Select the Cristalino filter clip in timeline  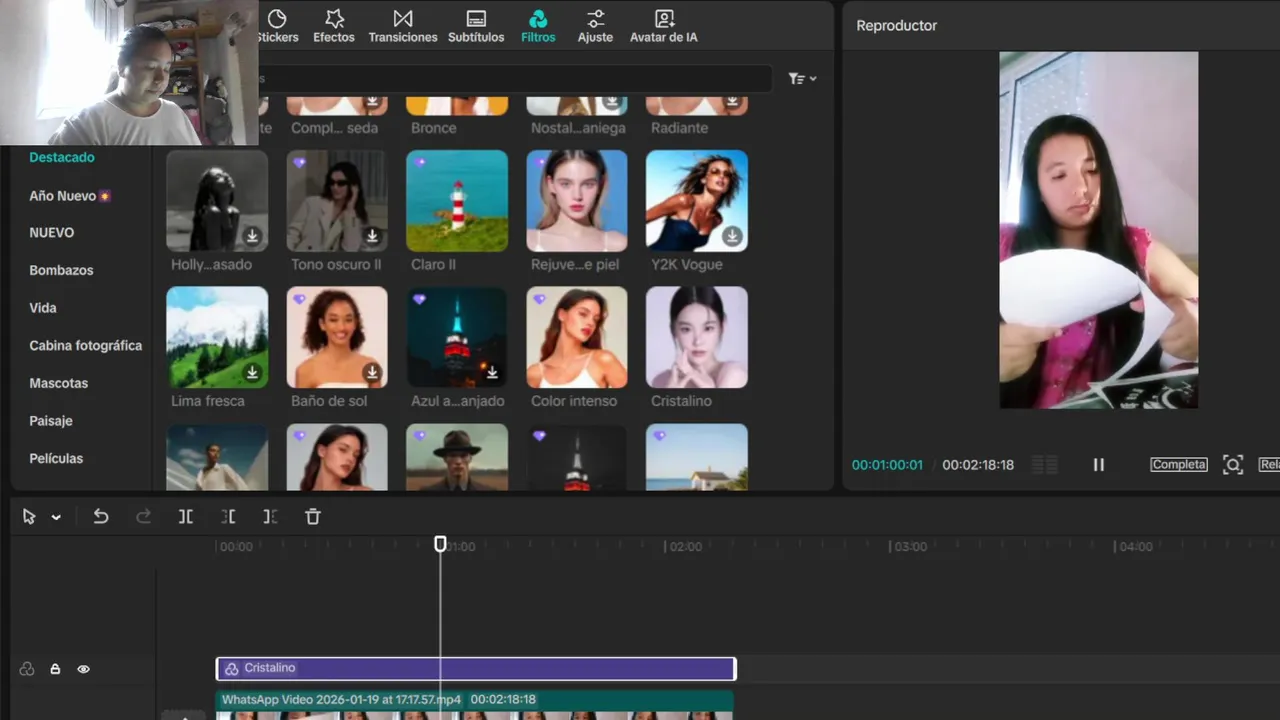click(476, 669)
